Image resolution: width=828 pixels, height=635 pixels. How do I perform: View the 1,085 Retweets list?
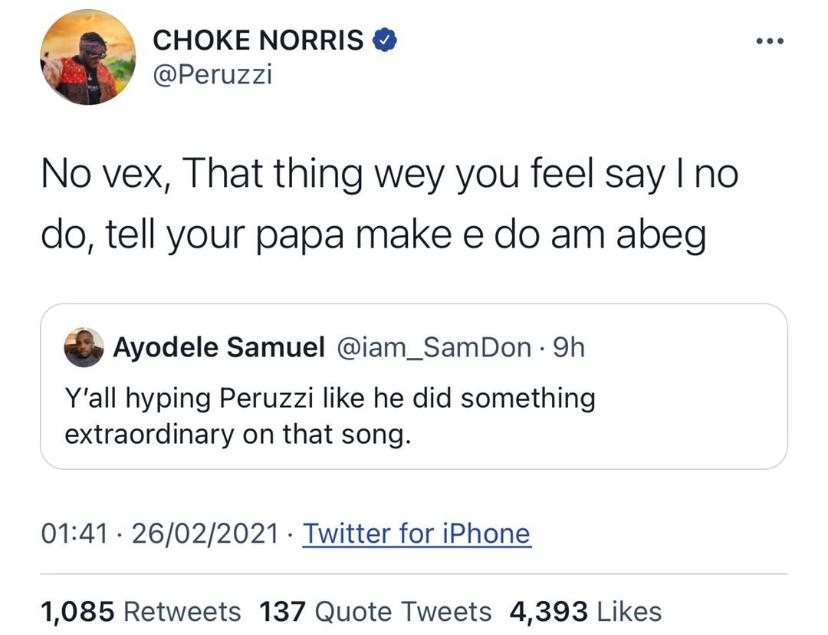(140, 611)
